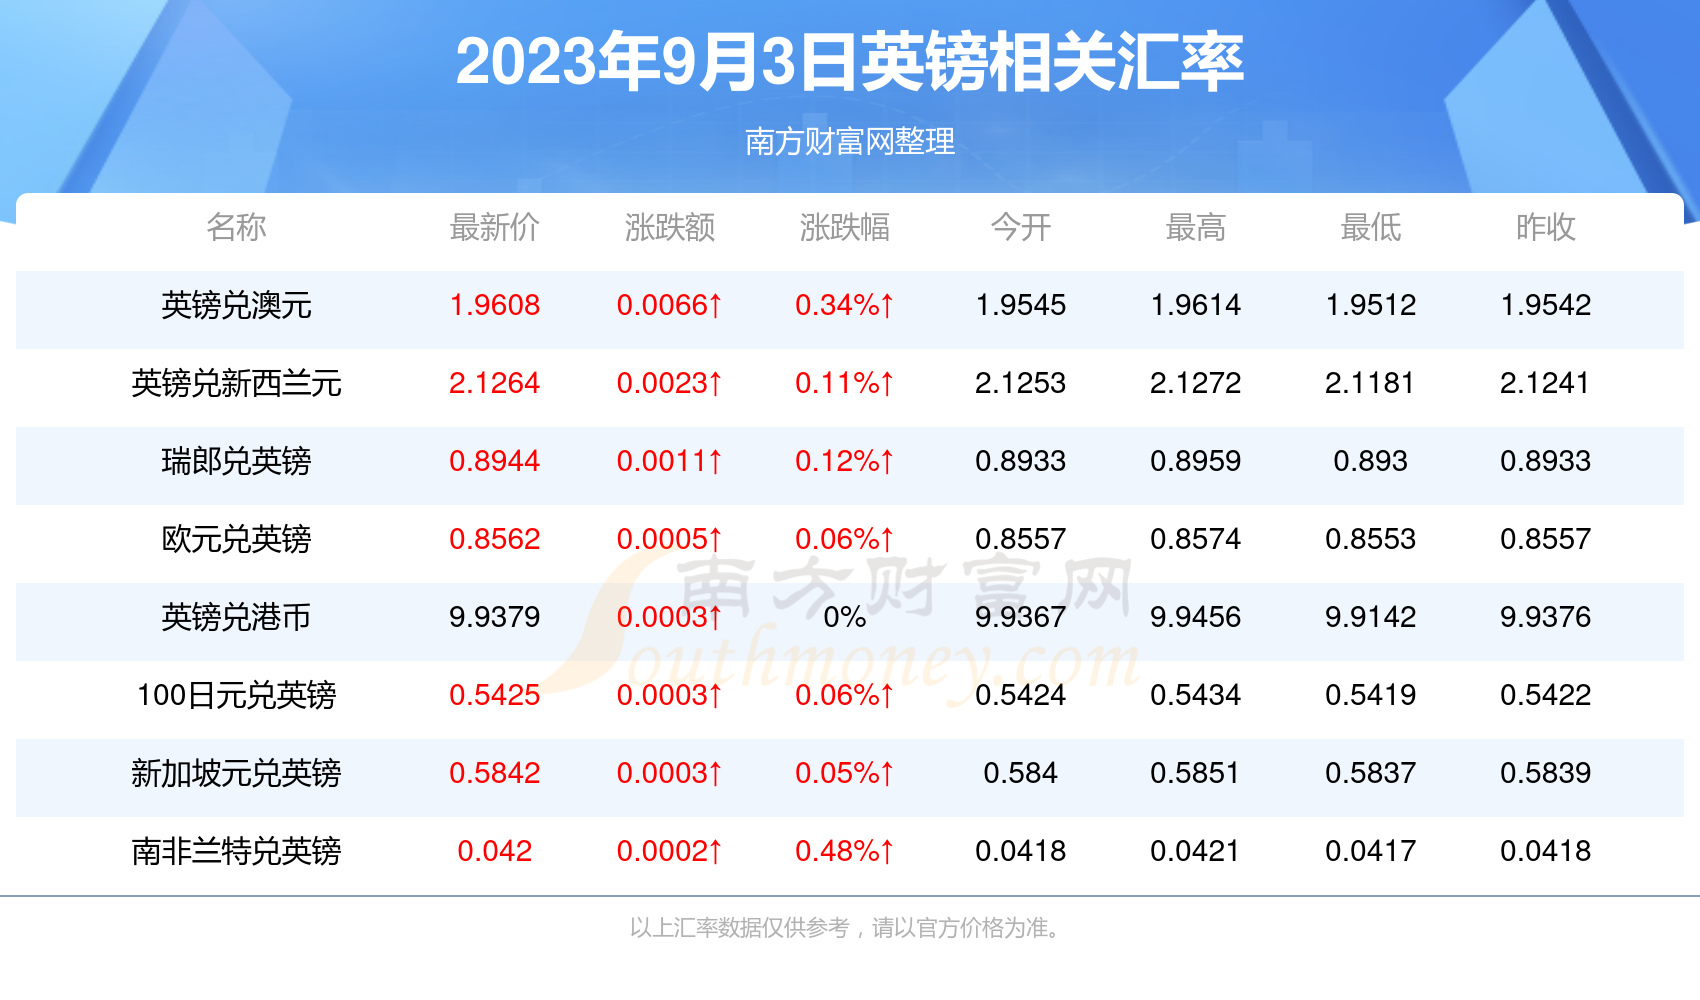Click opening price 9.9367

tap(1020, 617)
